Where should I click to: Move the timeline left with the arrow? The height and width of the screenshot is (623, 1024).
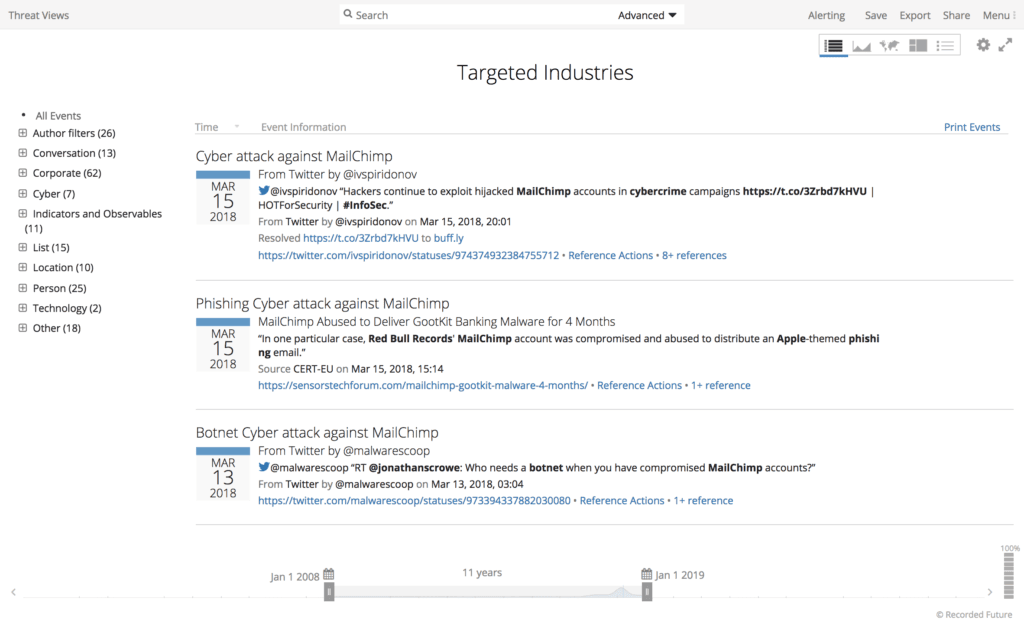tap(13, 592)
